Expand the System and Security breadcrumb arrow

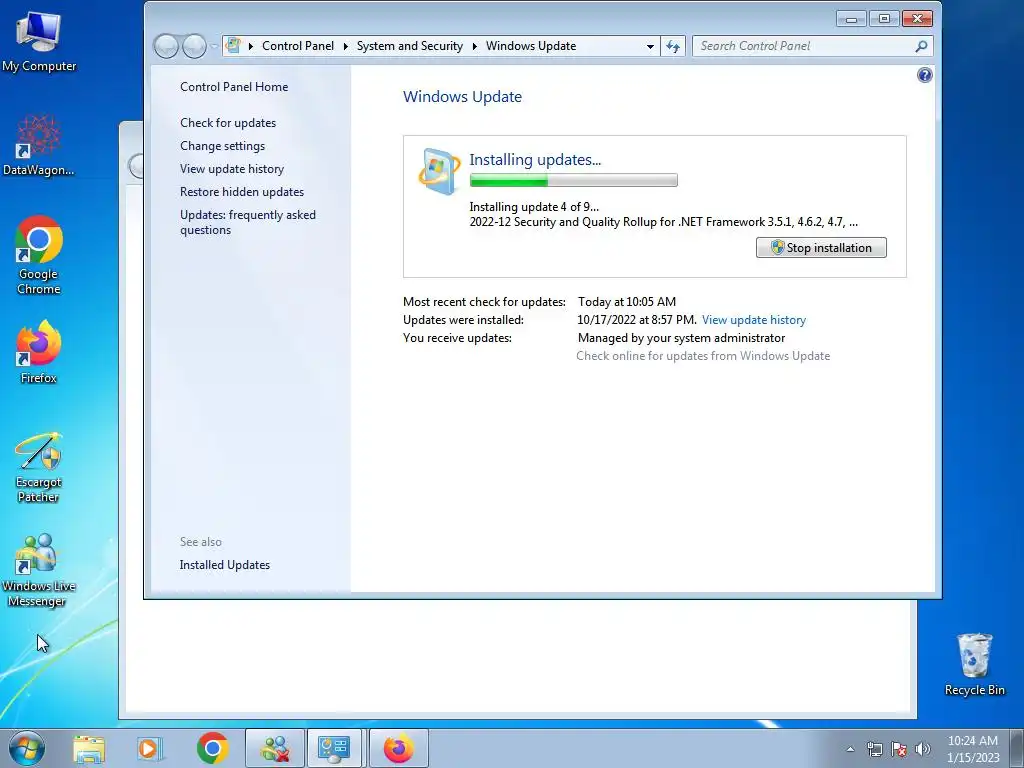click(474, 46)
